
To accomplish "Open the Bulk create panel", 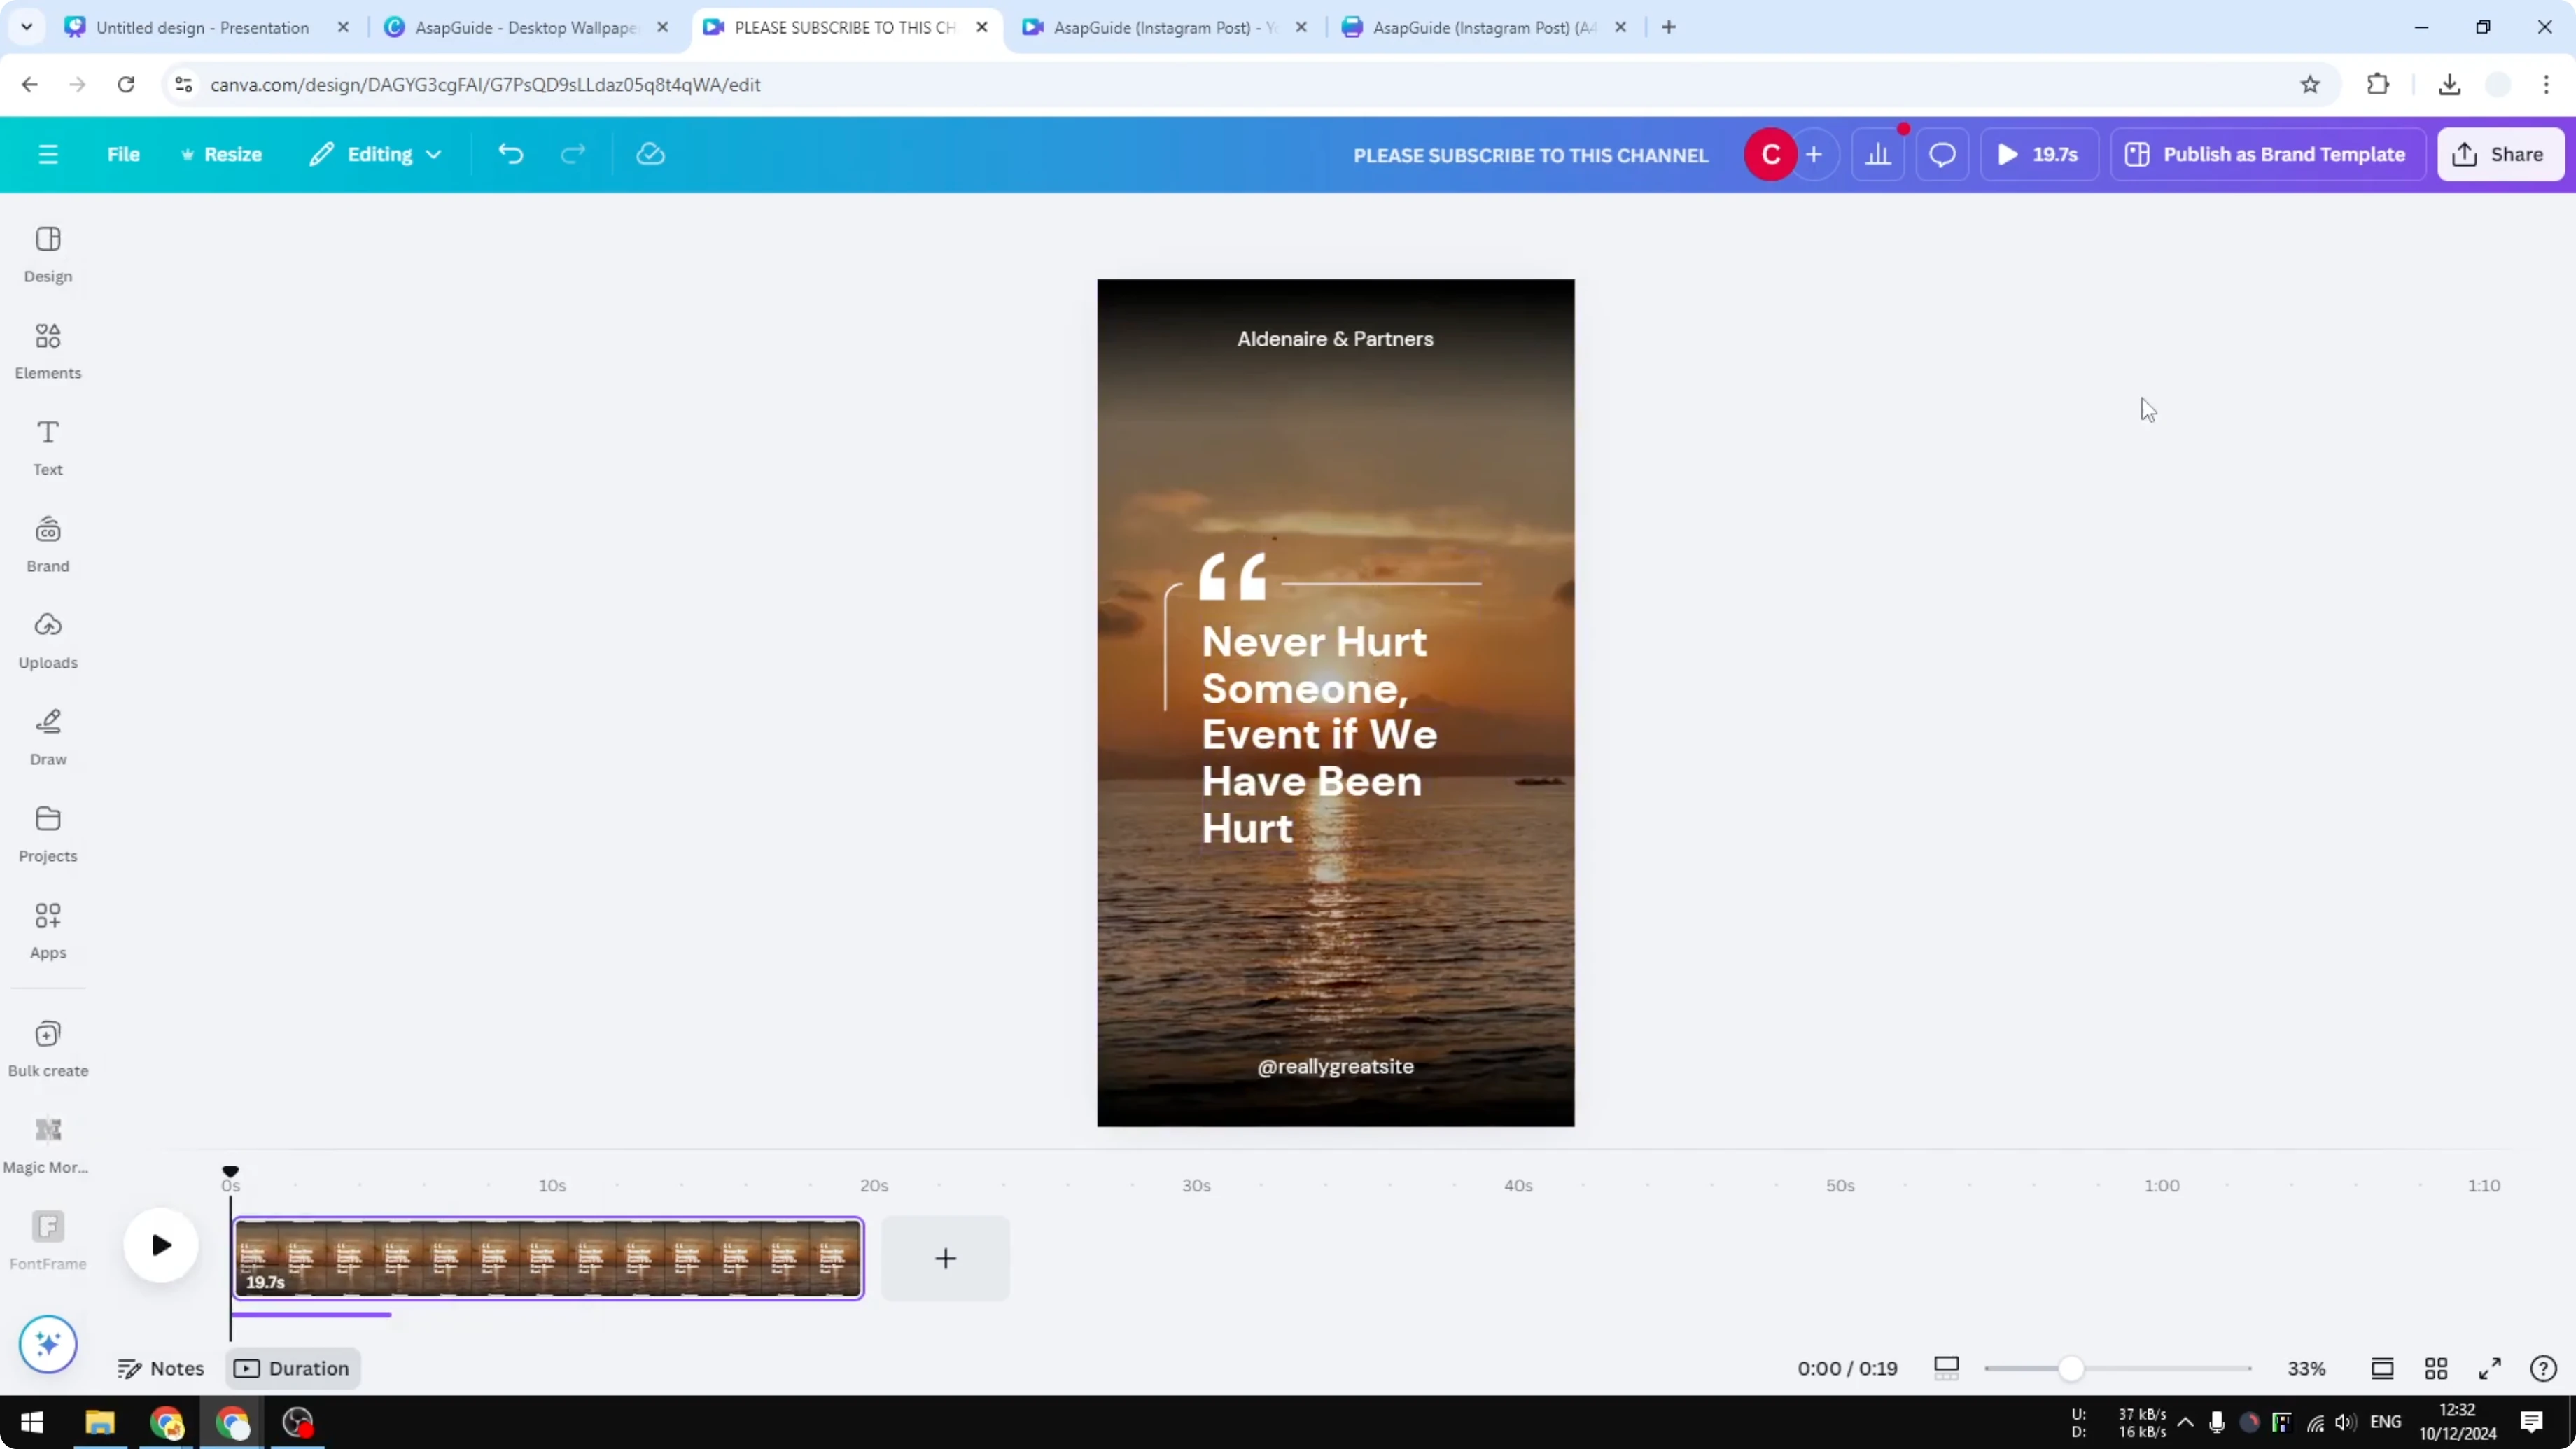I will [x=47, y=1046].
